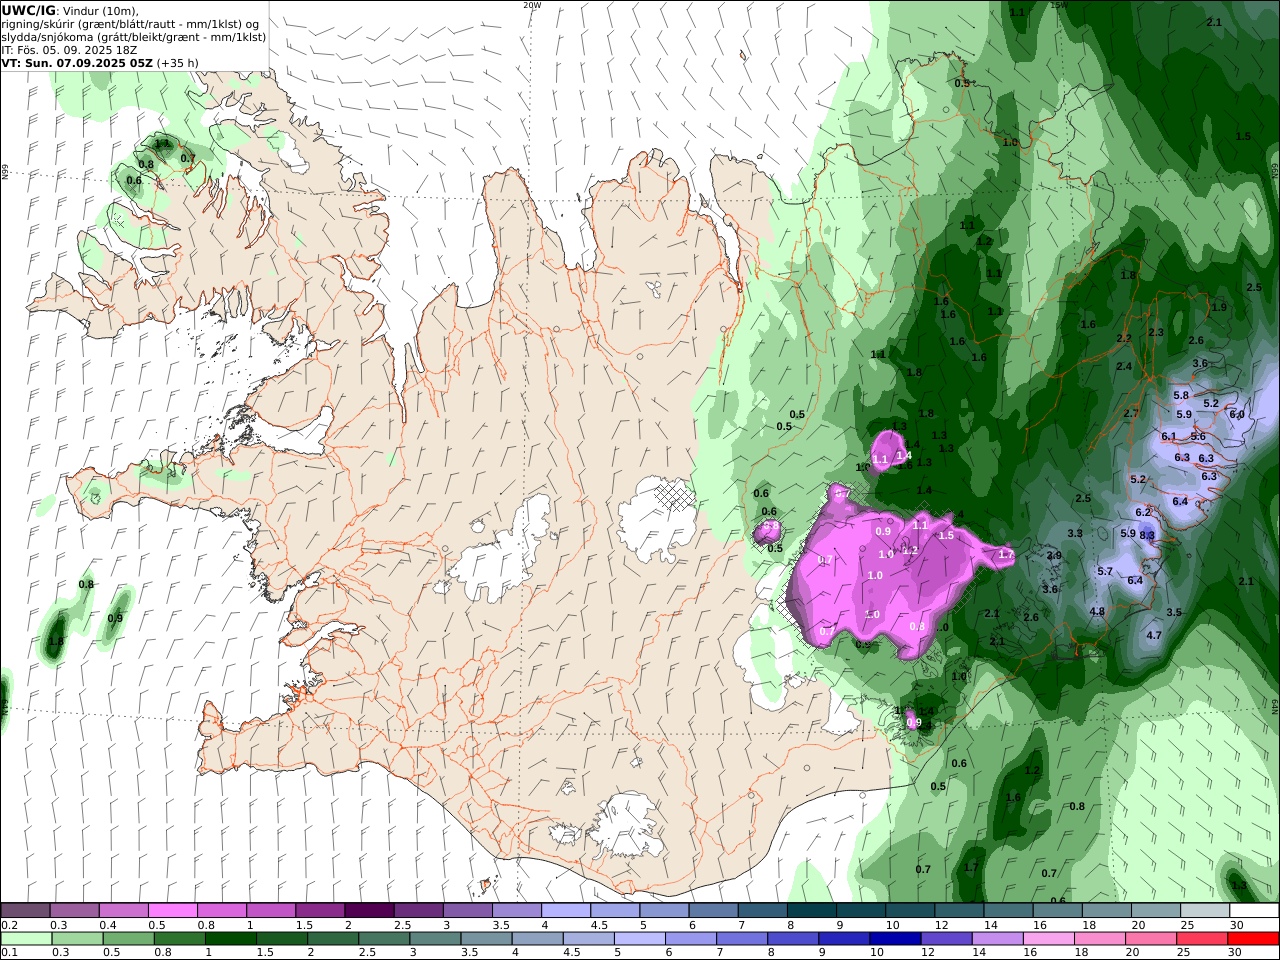Click the '20W' longitude label at the top
Image resolution: width=1280 pixels, height=960 pixels.
click(x=532, y=5)
